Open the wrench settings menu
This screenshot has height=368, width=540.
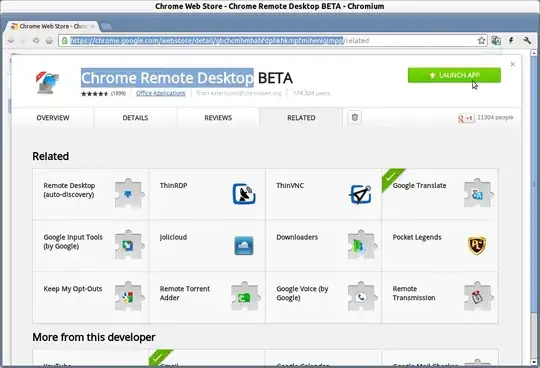[x=527, y=41]
